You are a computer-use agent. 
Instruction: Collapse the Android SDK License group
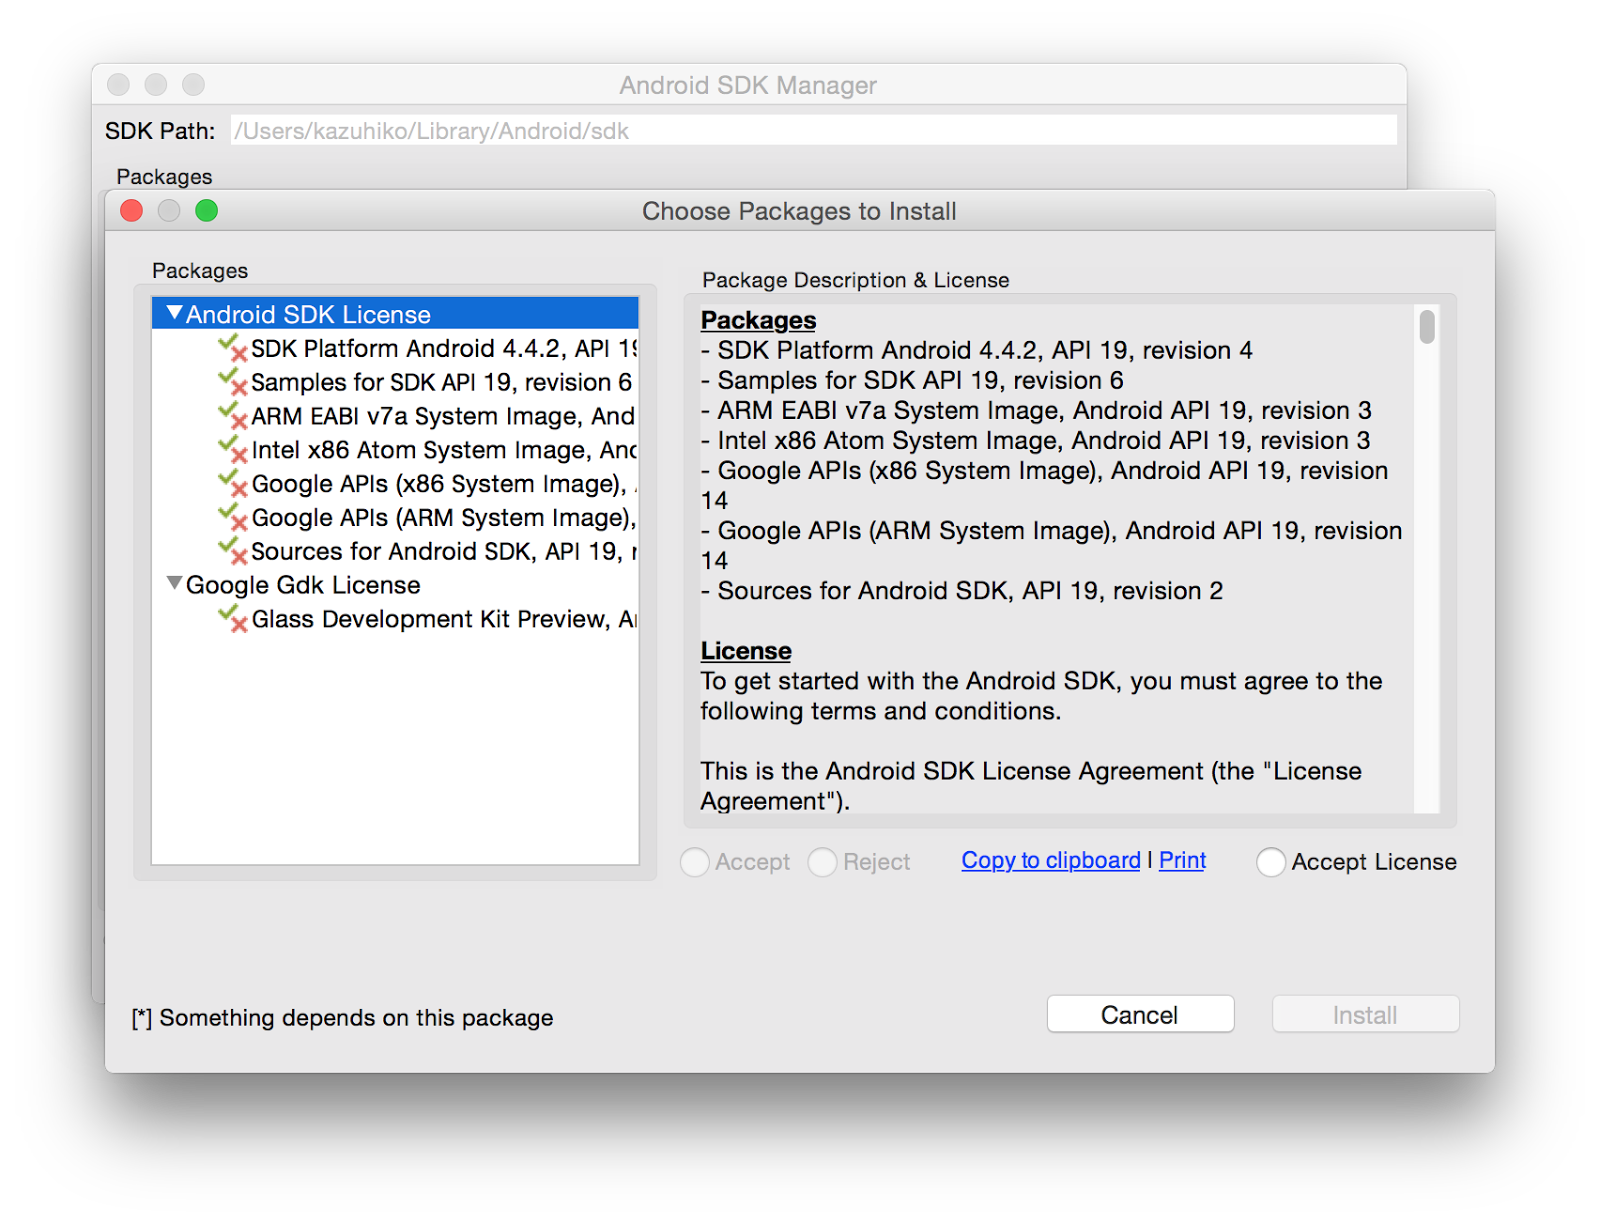point(175,313)
